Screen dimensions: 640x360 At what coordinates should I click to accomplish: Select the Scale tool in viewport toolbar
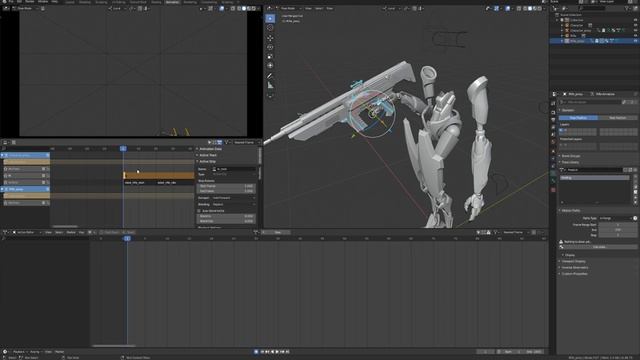pyautogui.click(x=270, y=56)
